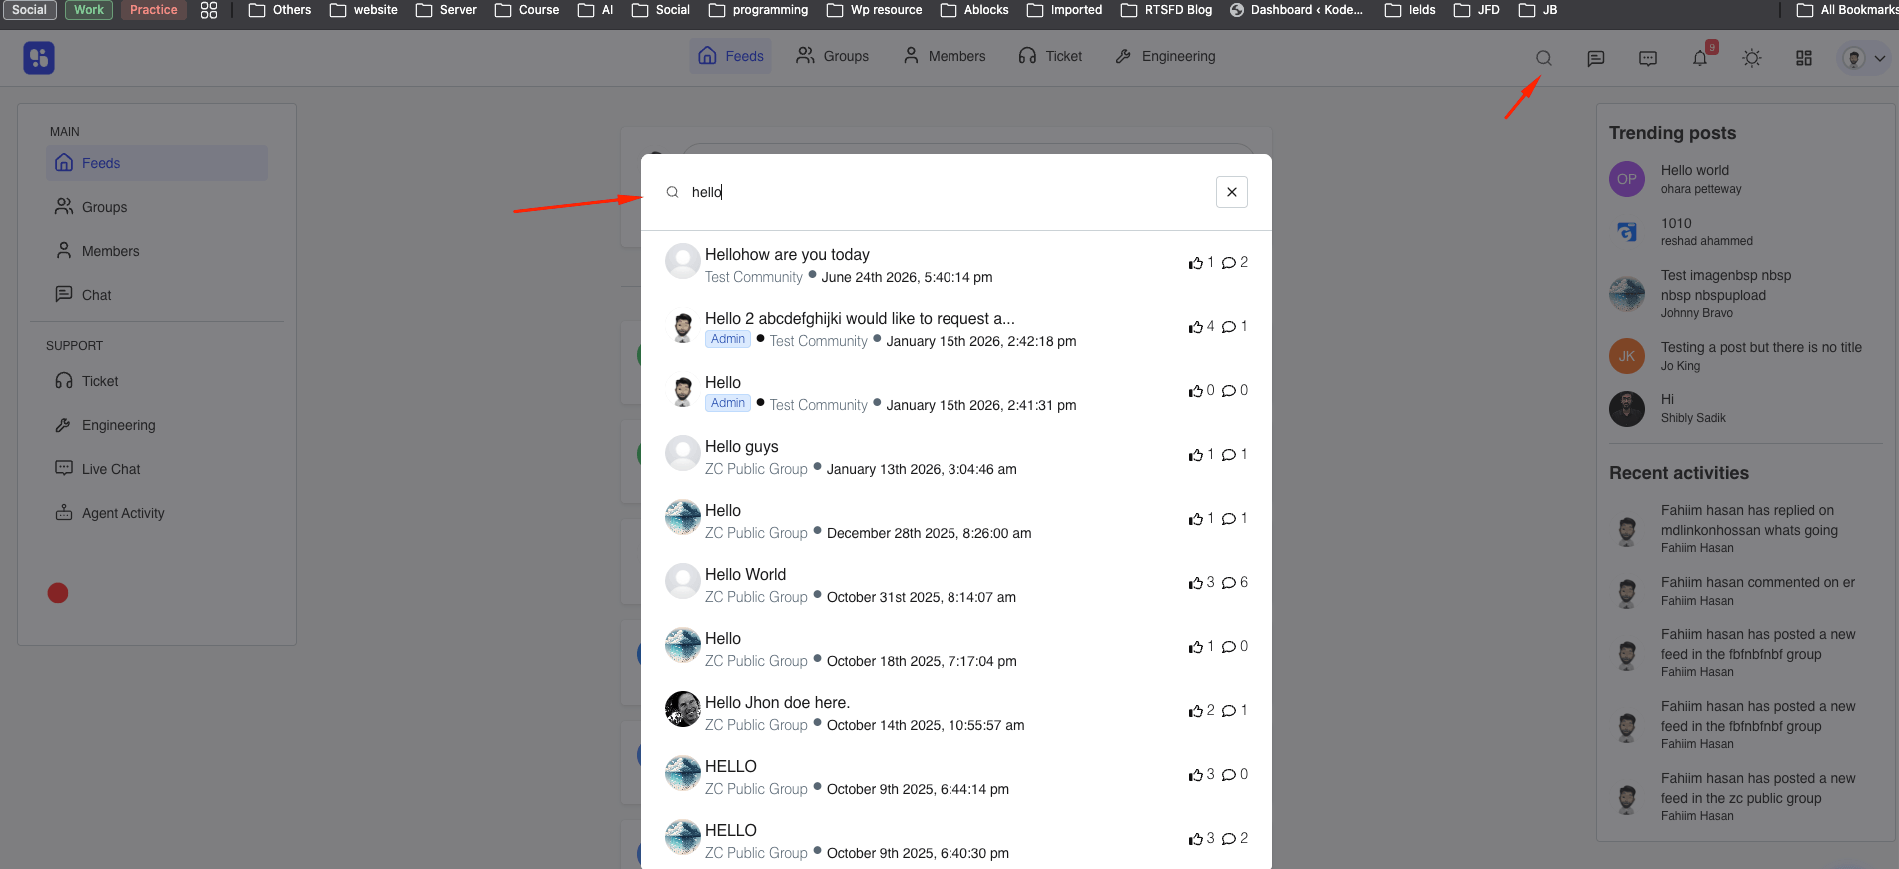Click the app logo in top left
This screenshot has height=869, width=1899.
[39, 58]
